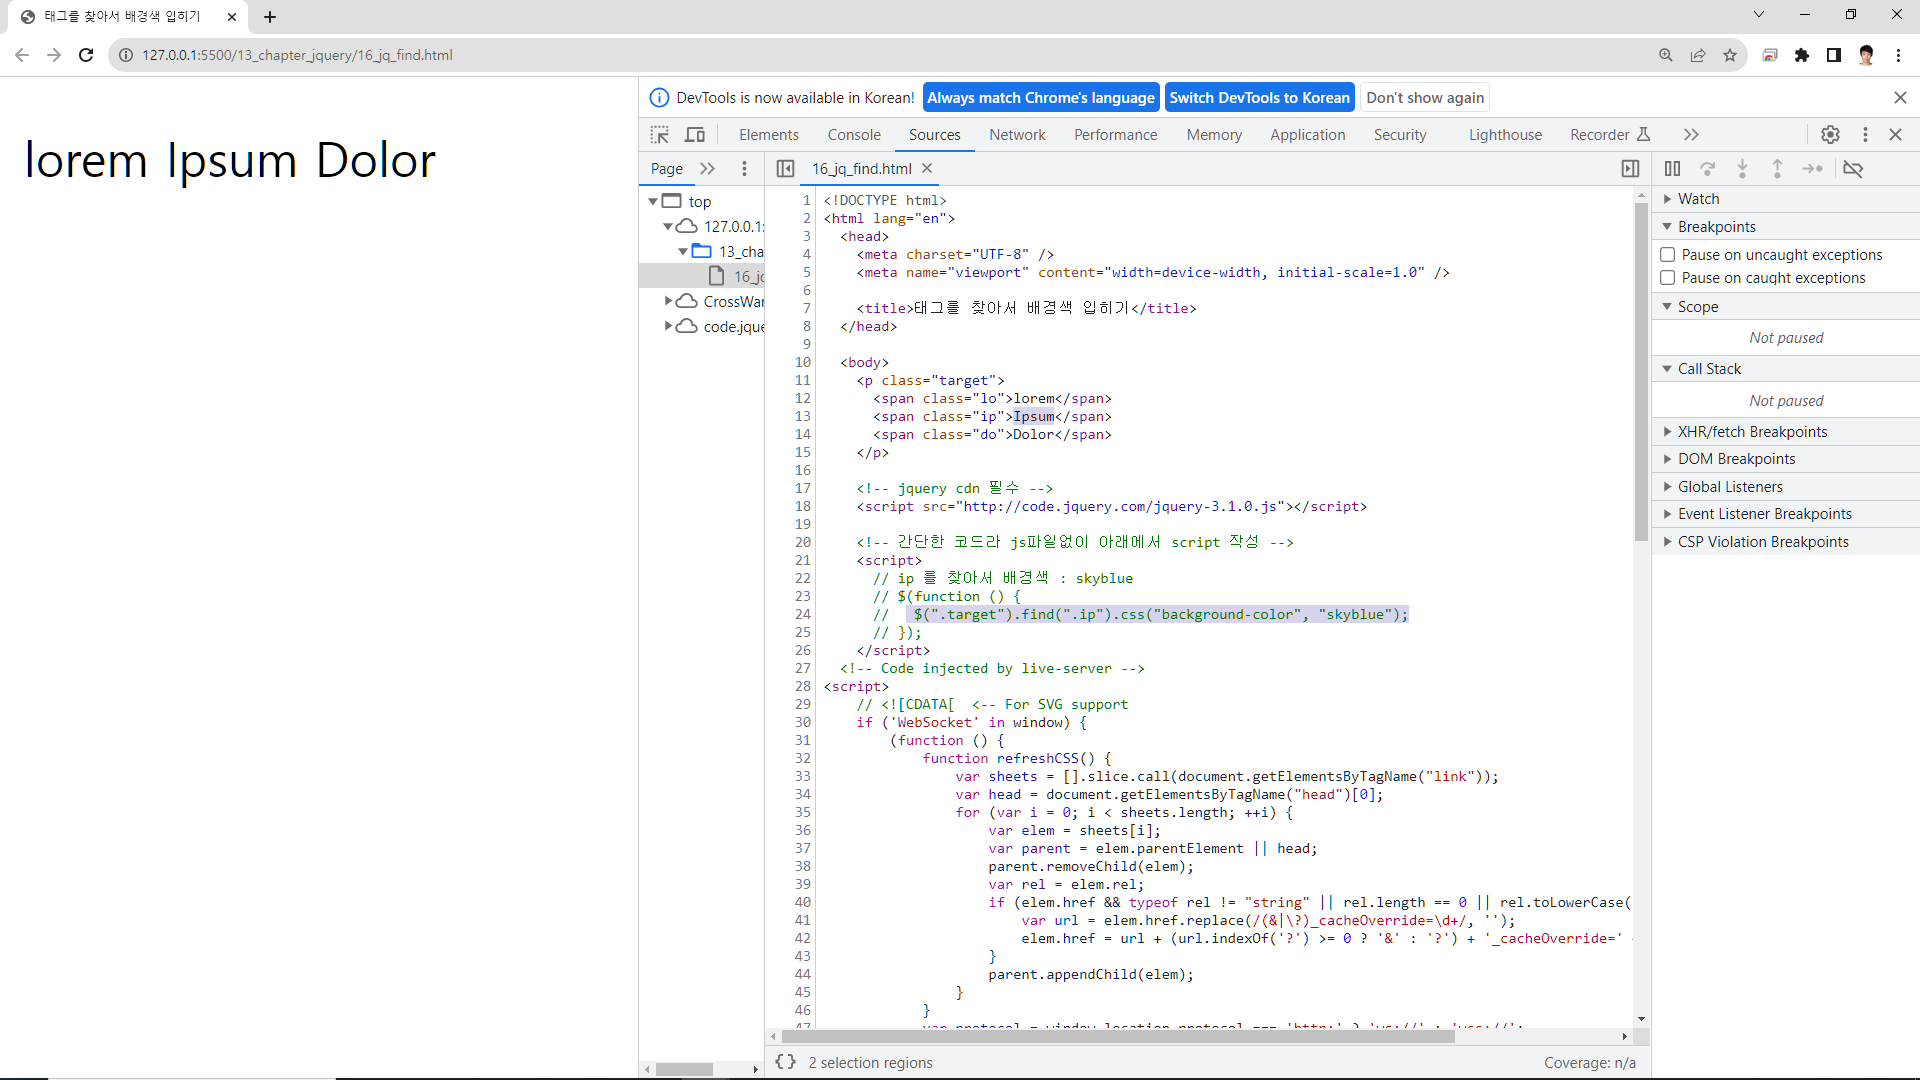
Task: Enable Pause on uncaught exceptions
Action: [1668, 255]
